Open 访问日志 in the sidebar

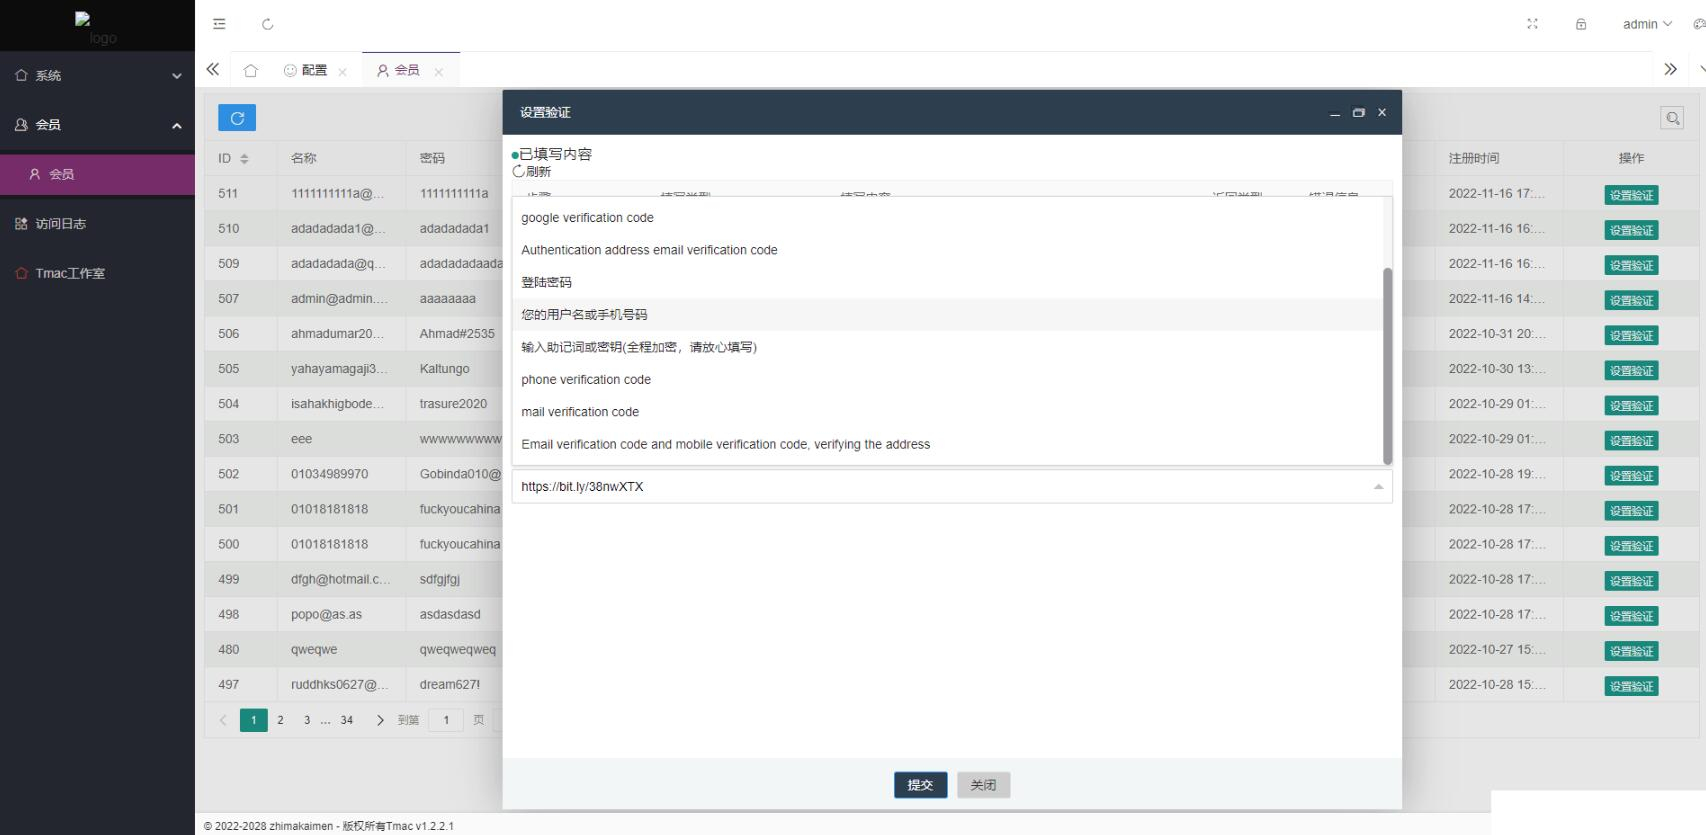pyautogui.click(x=60, y=224)
